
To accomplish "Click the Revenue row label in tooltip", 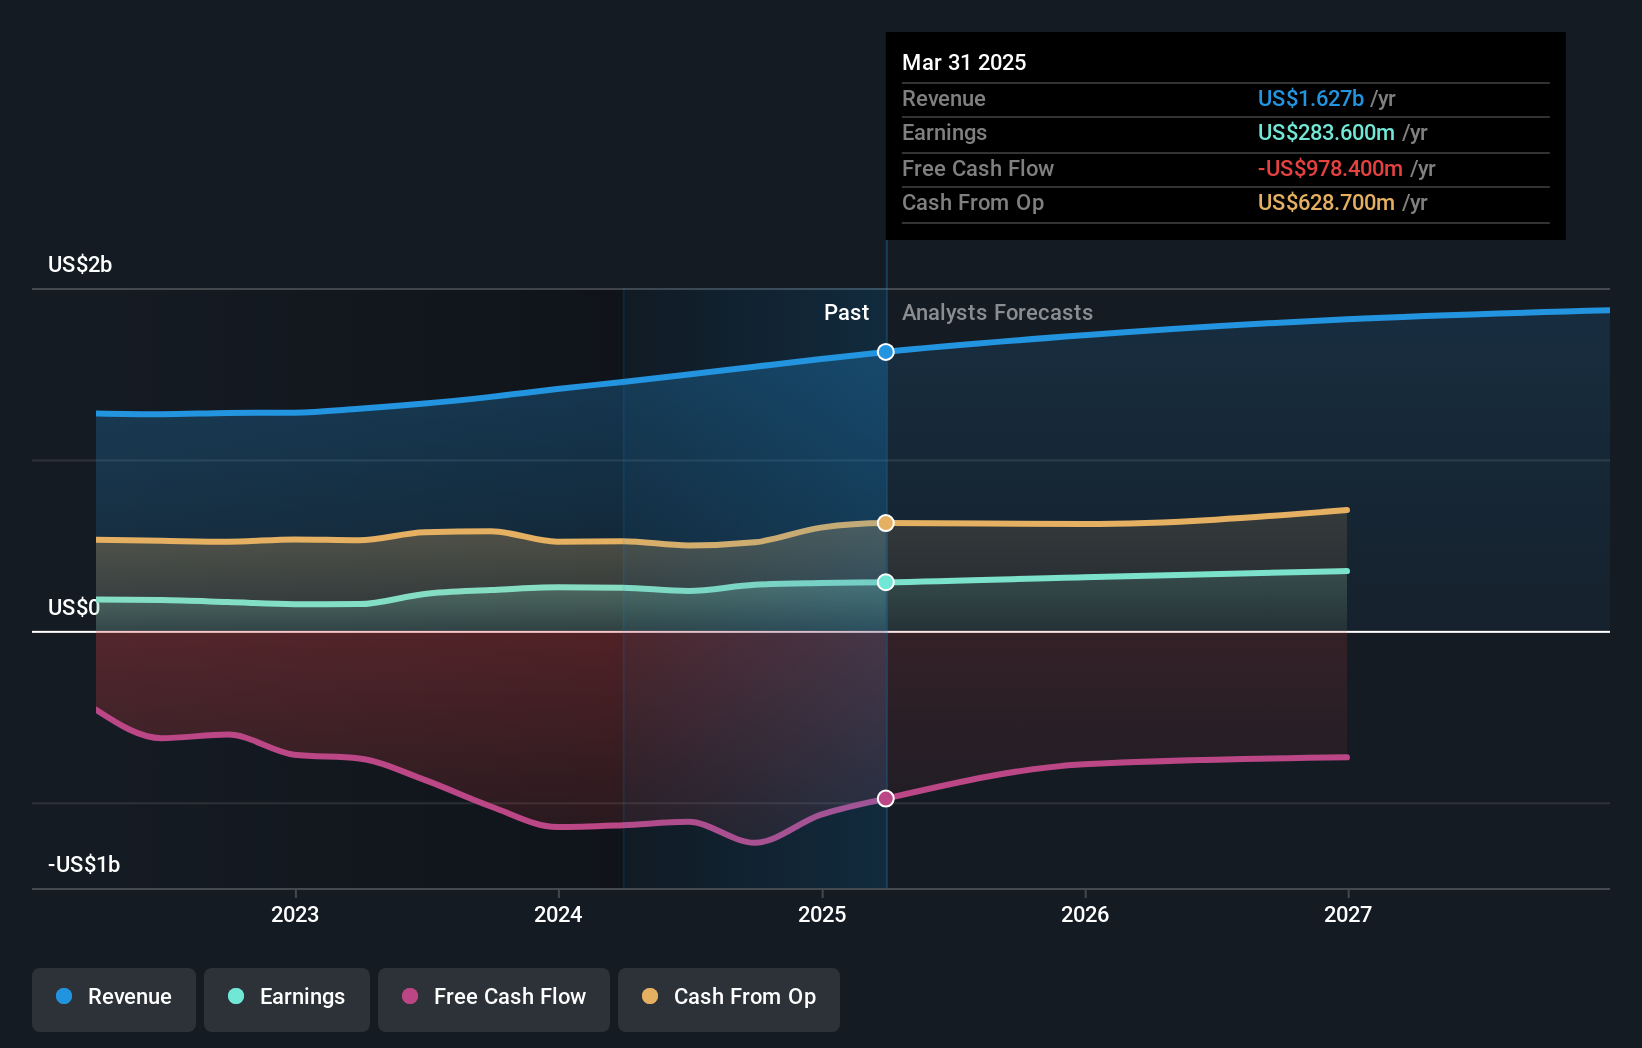I will [943, 98].
